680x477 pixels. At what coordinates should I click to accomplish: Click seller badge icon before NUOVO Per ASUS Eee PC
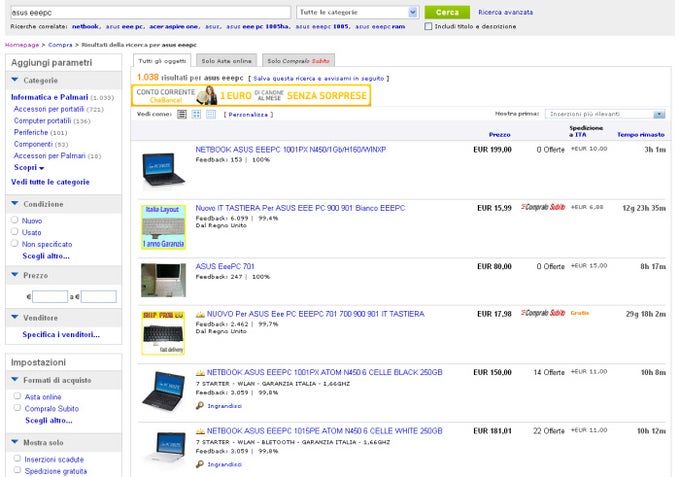(200, 314)
